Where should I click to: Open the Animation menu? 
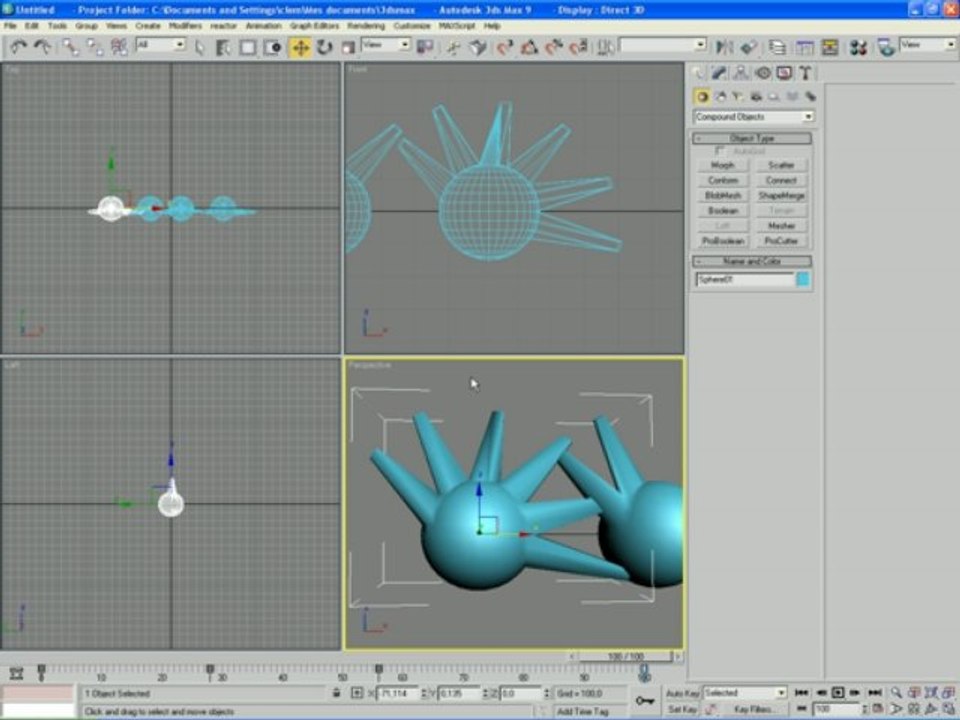[x=263, y=26]
